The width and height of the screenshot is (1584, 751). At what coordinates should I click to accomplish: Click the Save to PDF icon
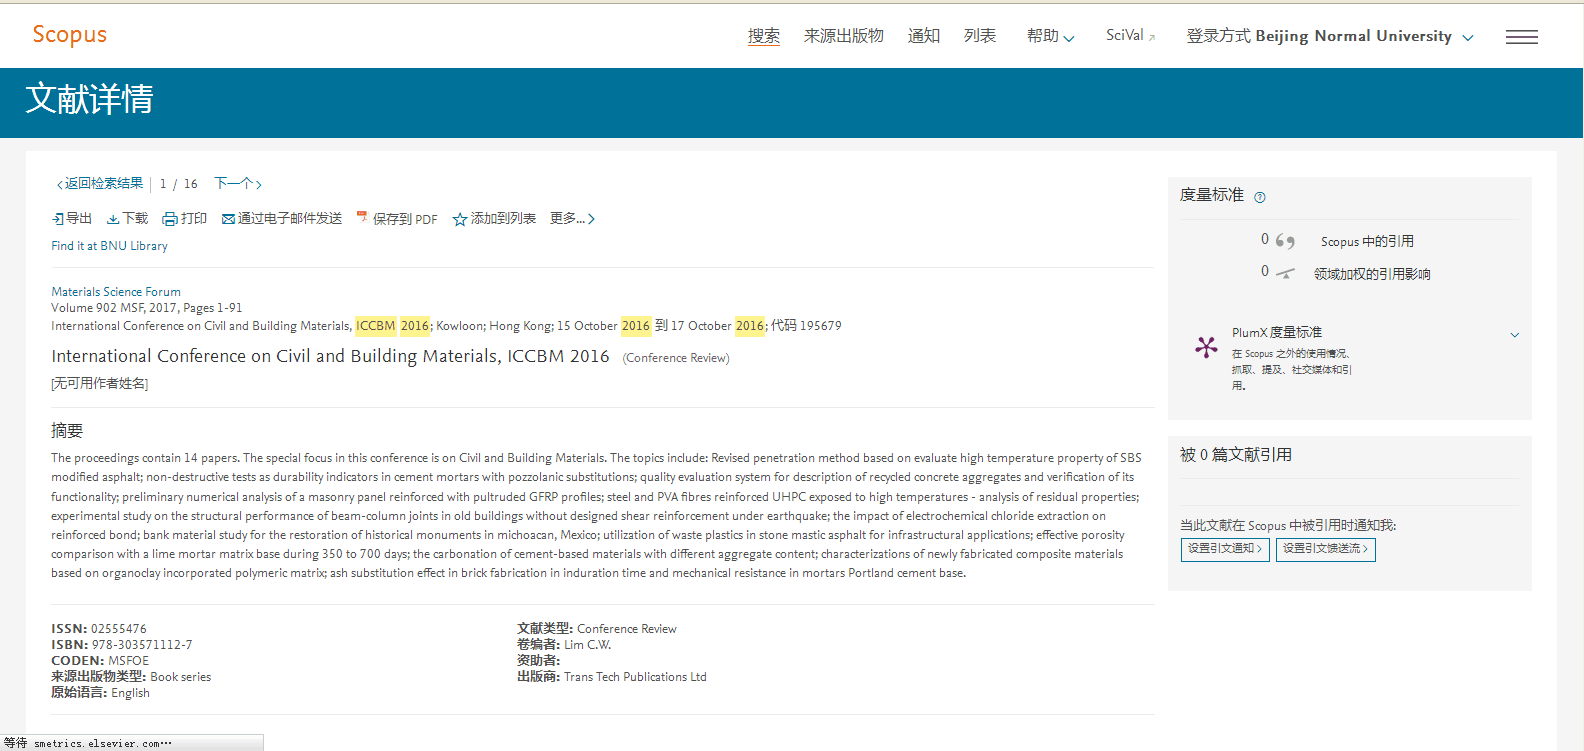[362, 218]
